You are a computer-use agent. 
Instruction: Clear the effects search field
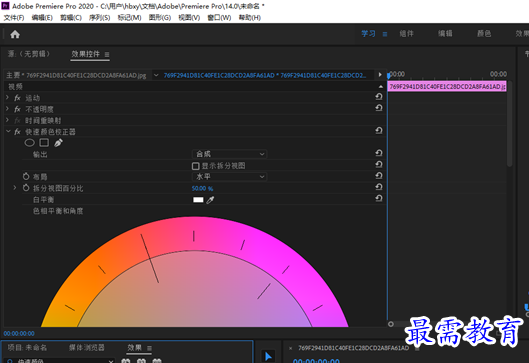pos(111,361)
